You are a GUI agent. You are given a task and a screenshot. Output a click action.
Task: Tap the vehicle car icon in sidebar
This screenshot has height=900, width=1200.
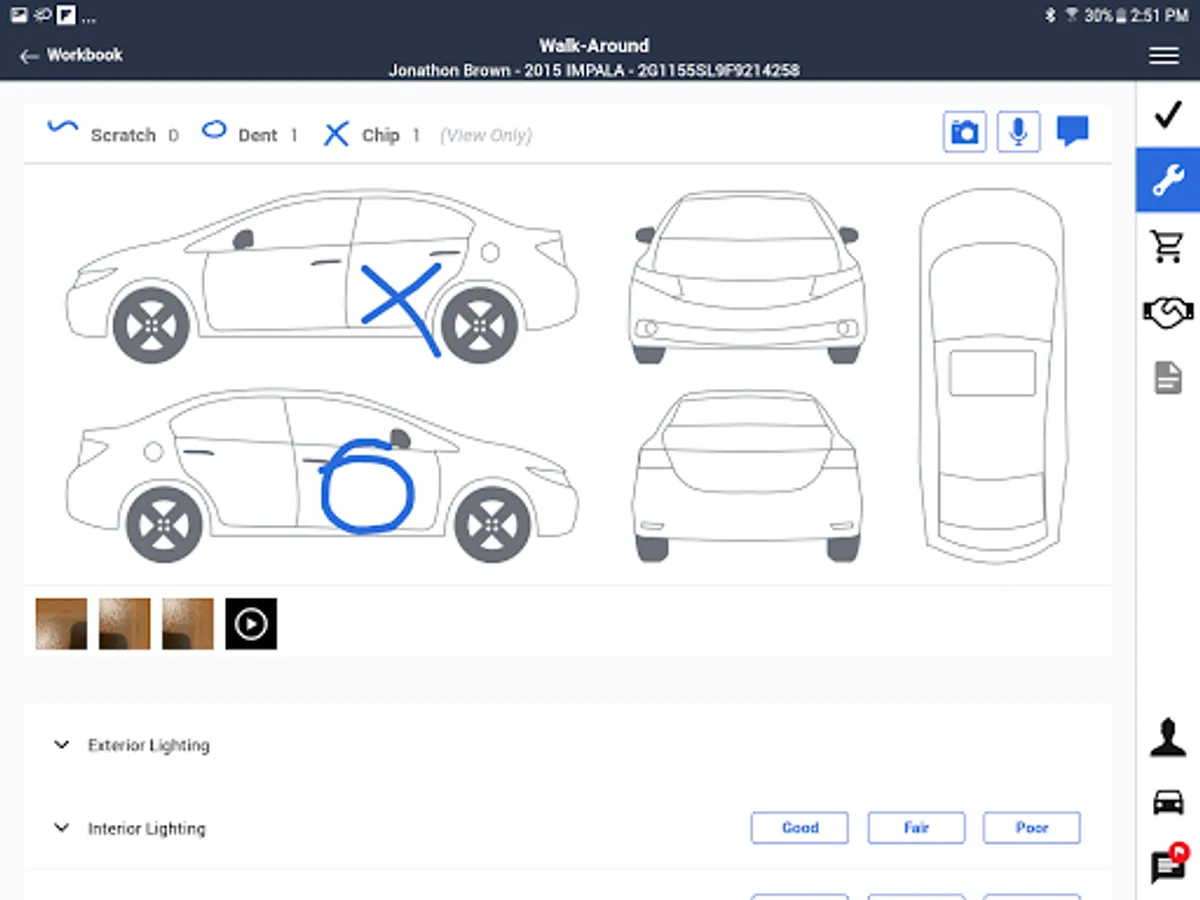coord(1168,801)
